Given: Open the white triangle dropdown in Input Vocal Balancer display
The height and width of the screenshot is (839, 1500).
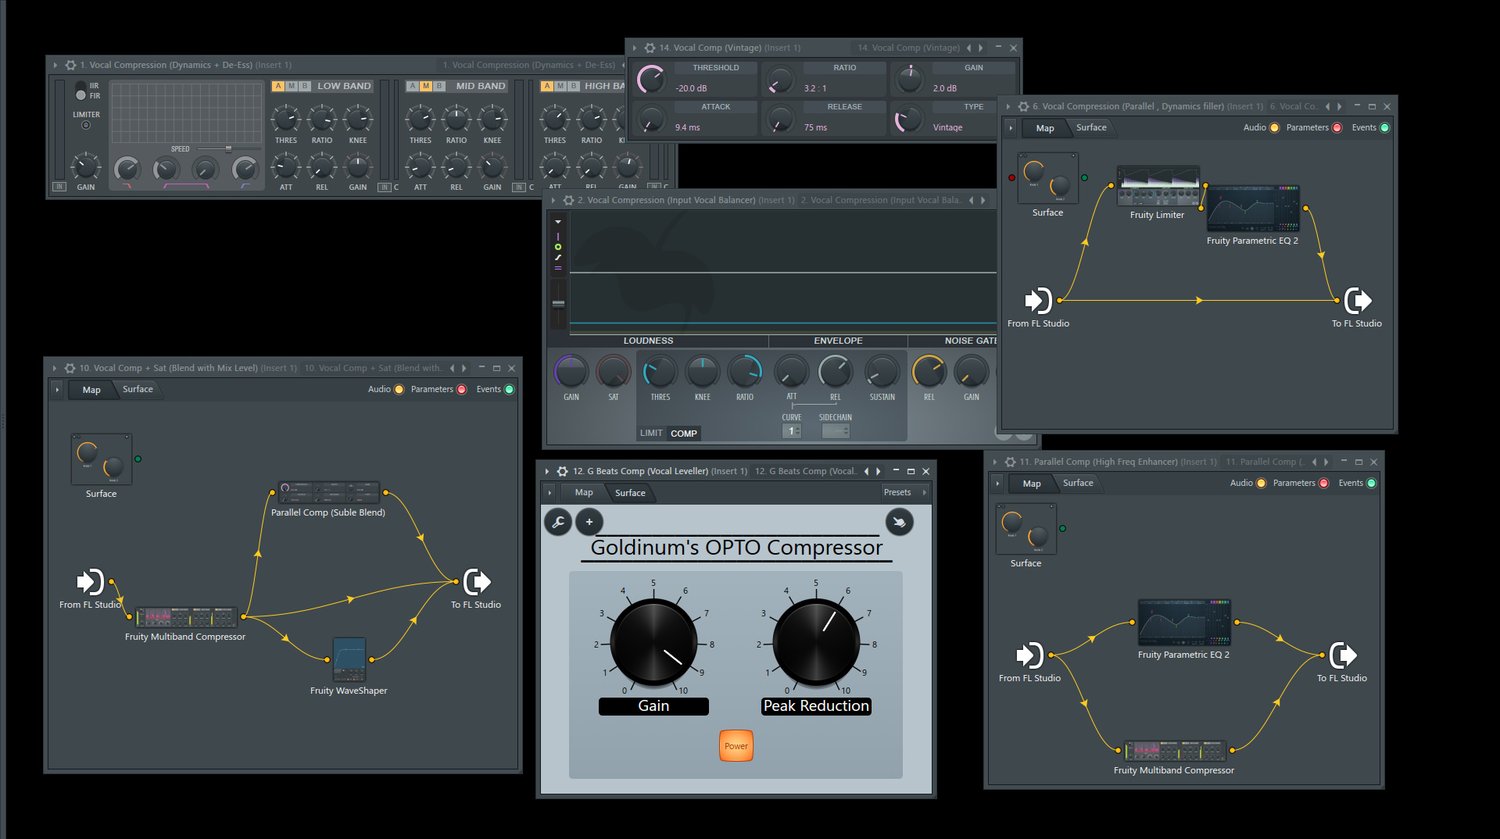Looking at the screenshot, I should point(558,222).
